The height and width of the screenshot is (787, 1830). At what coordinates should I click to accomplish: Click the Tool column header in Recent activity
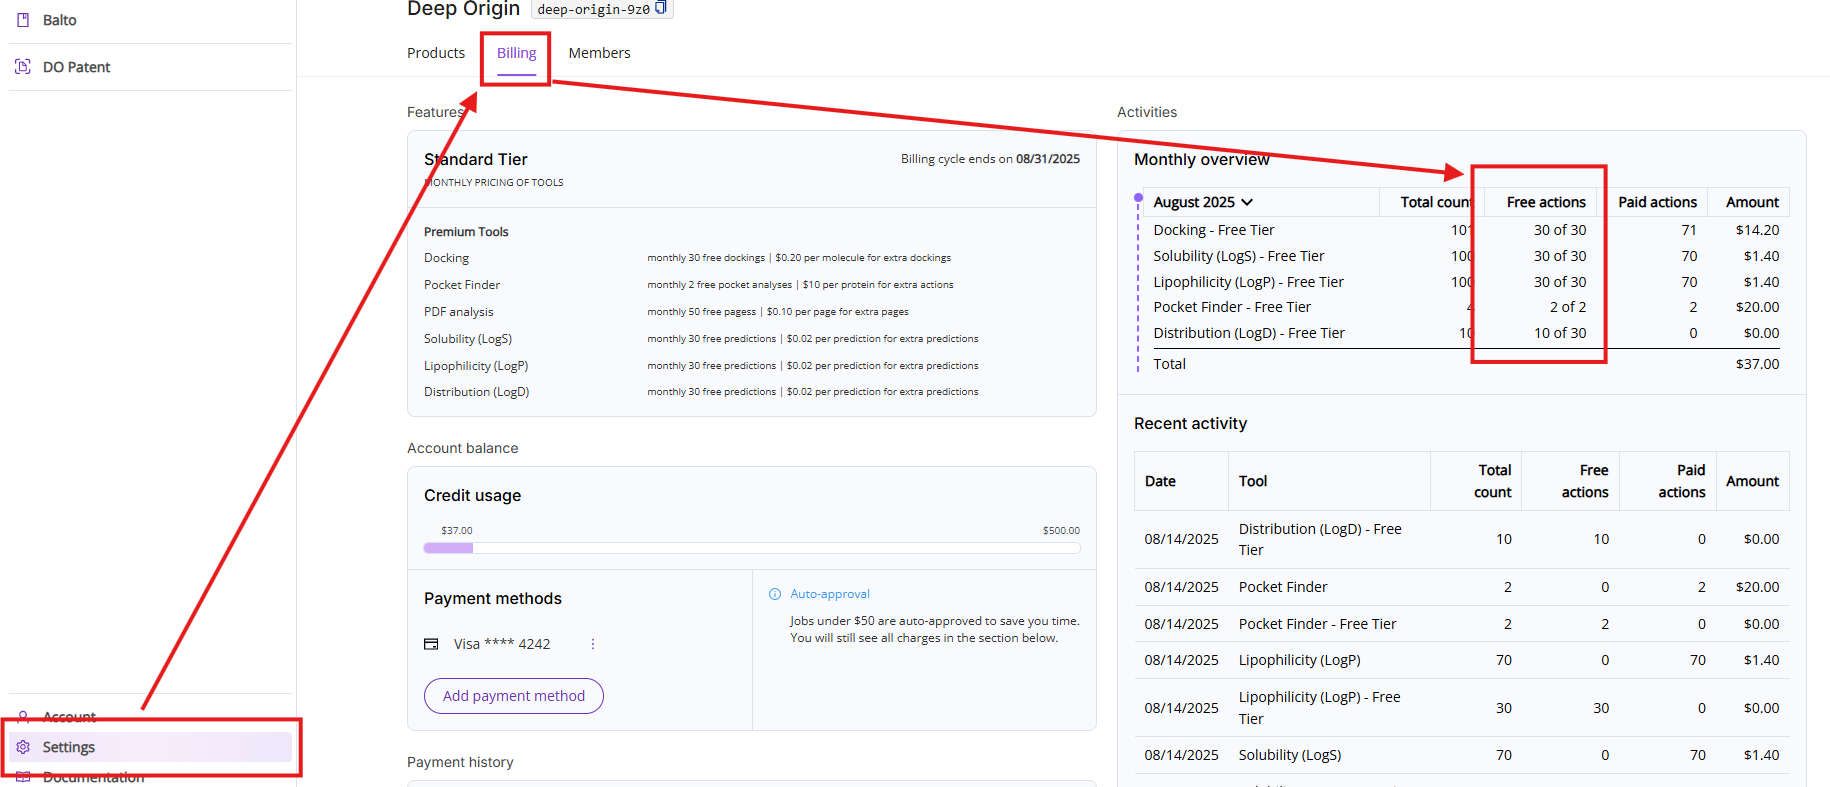(x=1253, y=481)
